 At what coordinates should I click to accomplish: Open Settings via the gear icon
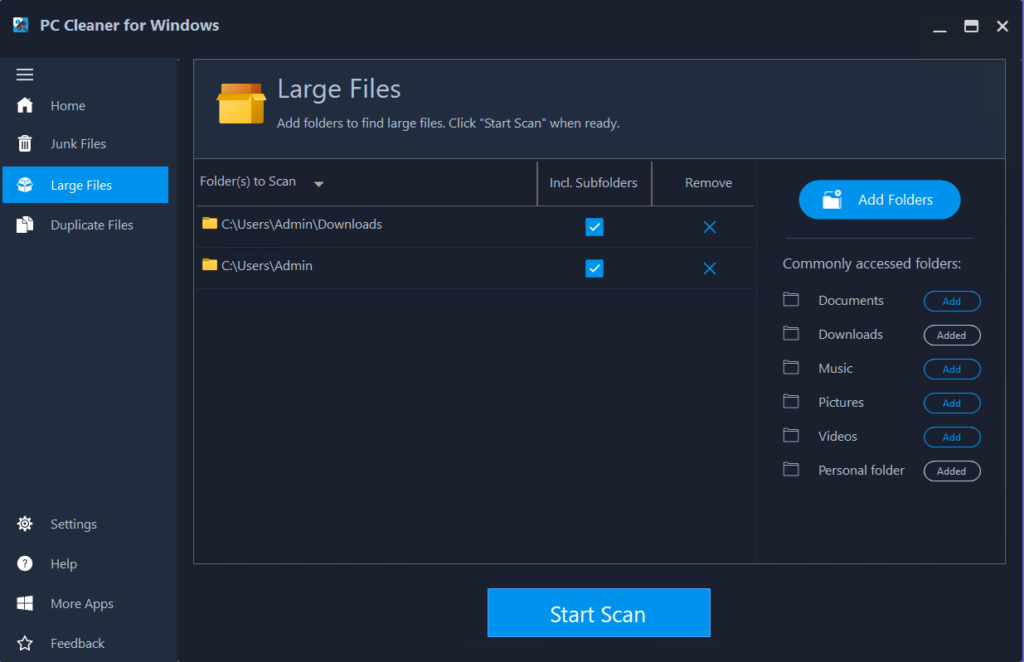click(x=24, y=523)
